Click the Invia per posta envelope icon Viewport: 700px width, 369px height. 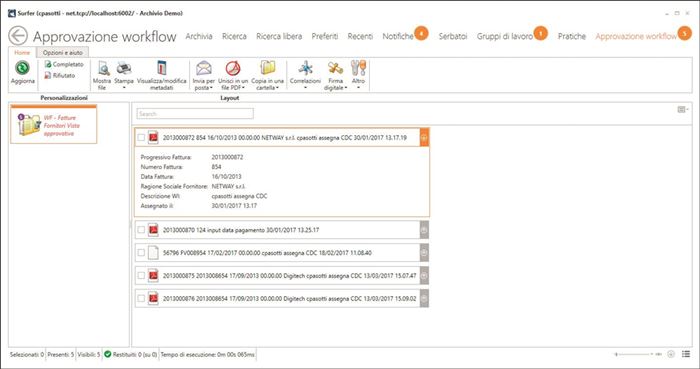(204, 68)
